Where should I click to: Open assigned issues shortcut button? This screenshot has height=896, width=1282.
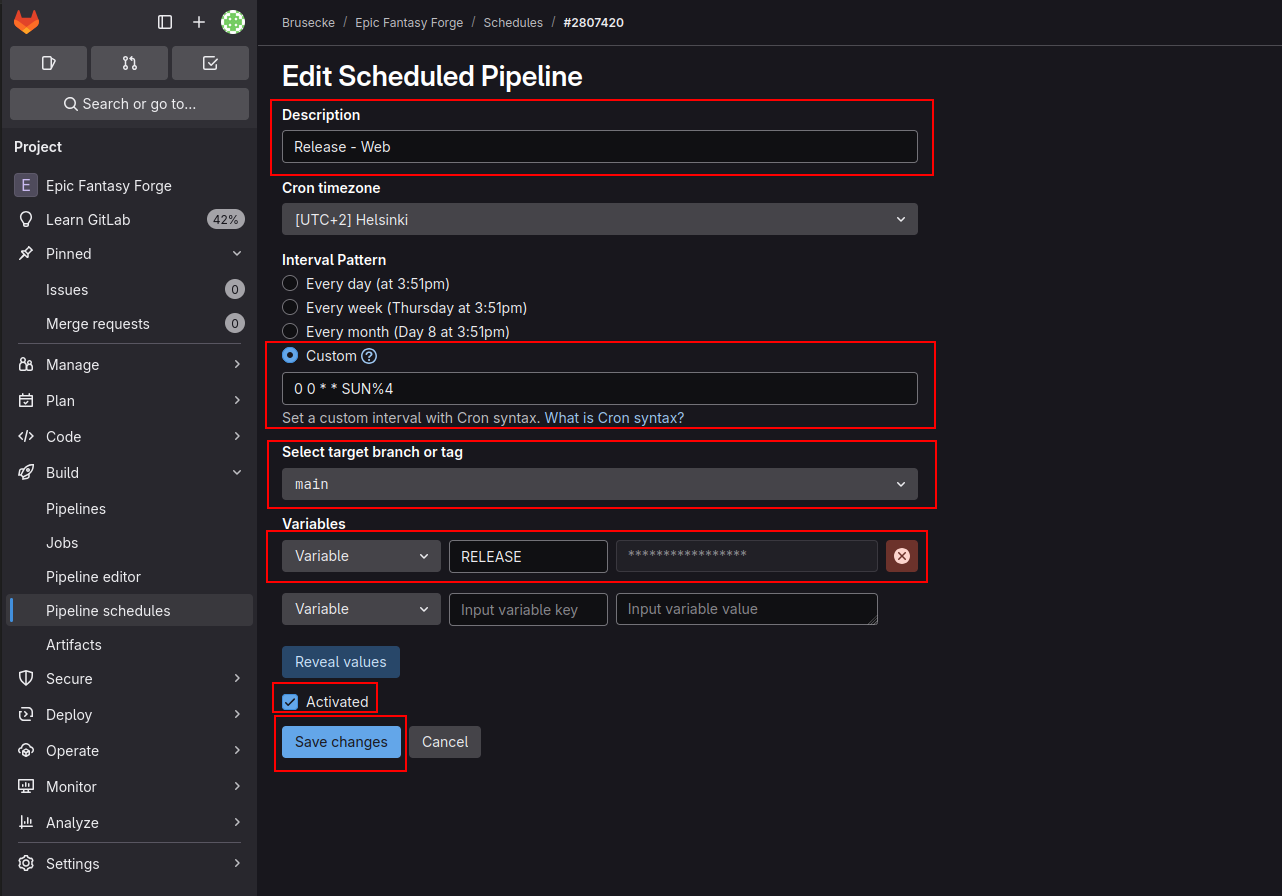pyautogui.click(x=48, y=63)
